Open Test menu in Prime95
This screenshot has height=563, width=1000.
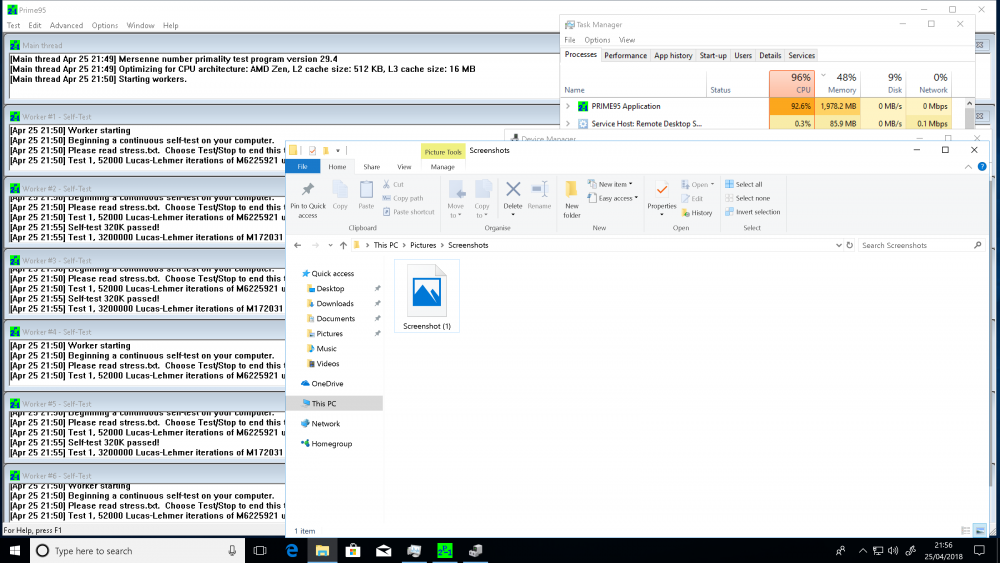tap(13, 26)
